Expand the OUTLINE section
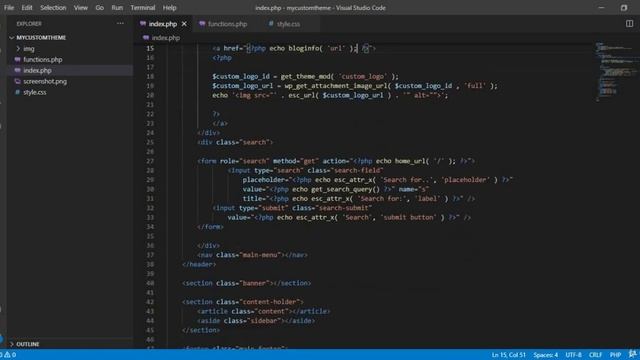 [x=28, y=344]
